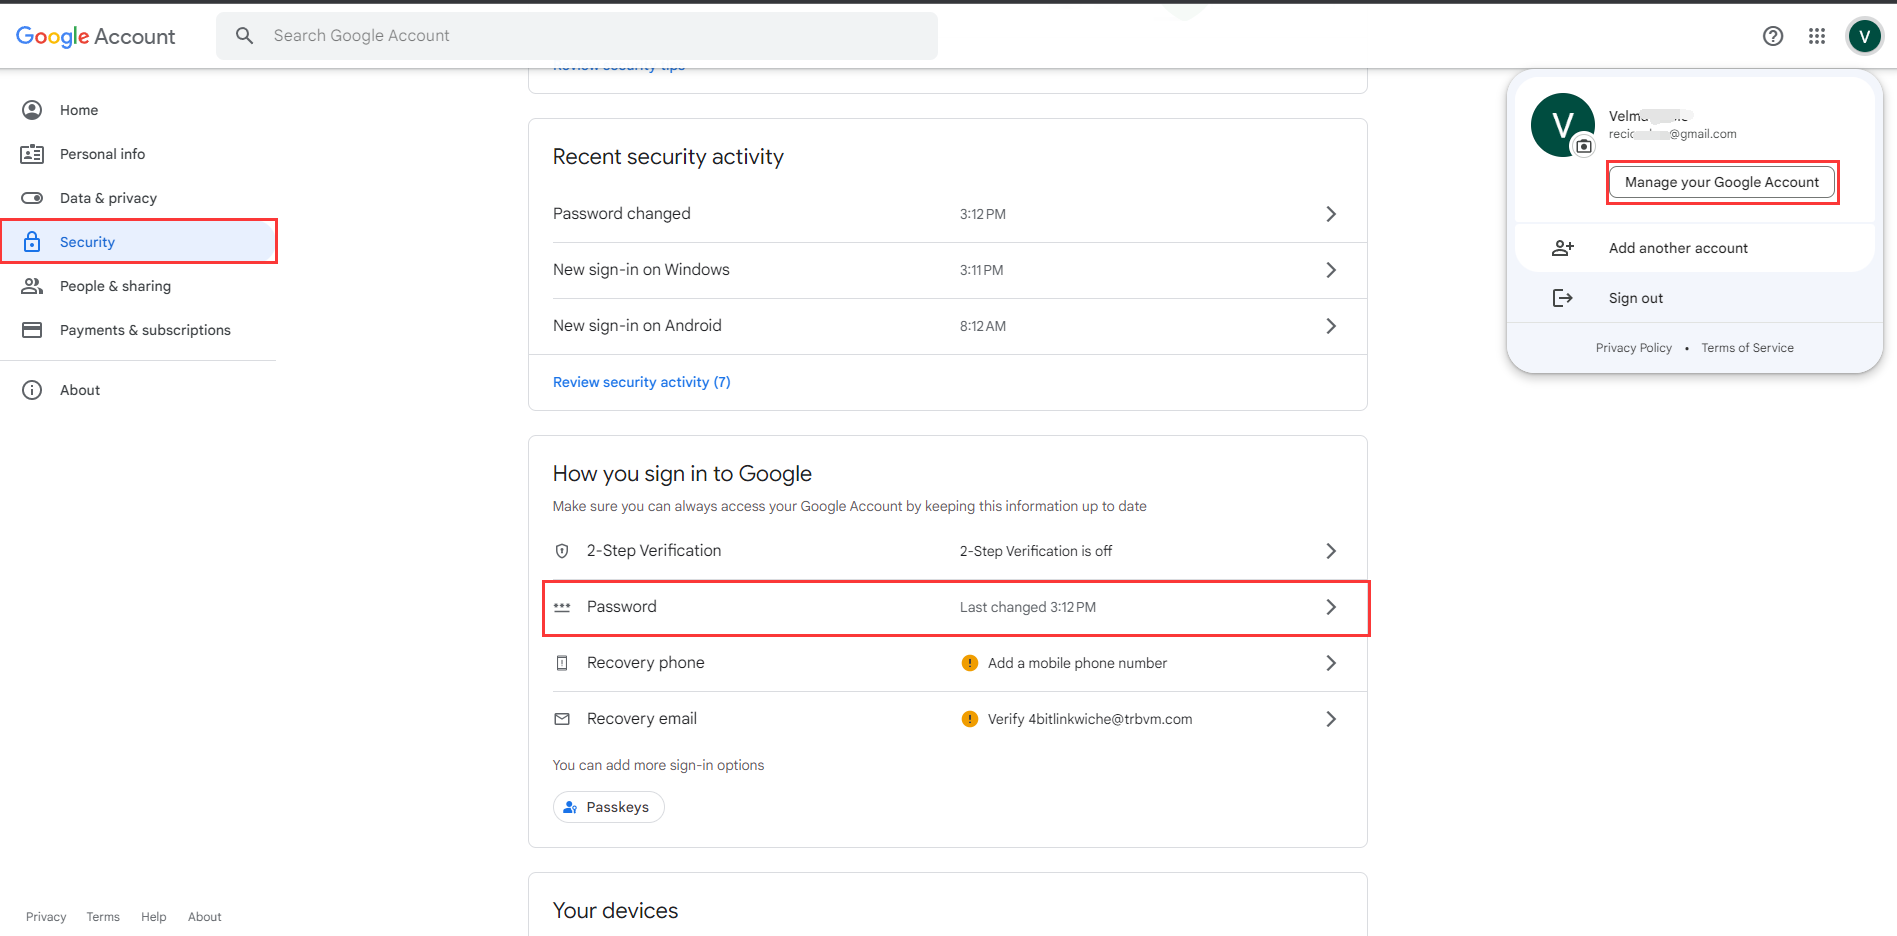Click the Recovery phone device icon

[x=562, y=663]
